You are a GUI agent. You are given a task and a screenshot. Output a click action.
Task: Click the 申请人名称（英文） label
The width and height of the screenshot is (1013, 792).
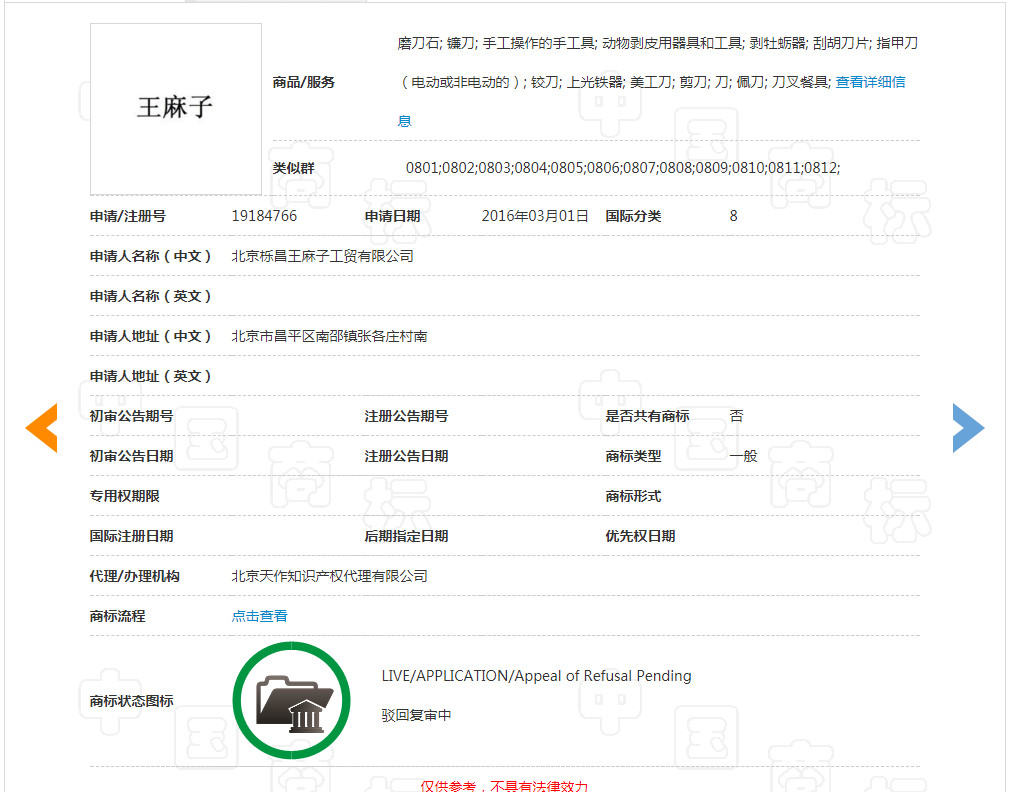tap(151, 296)
